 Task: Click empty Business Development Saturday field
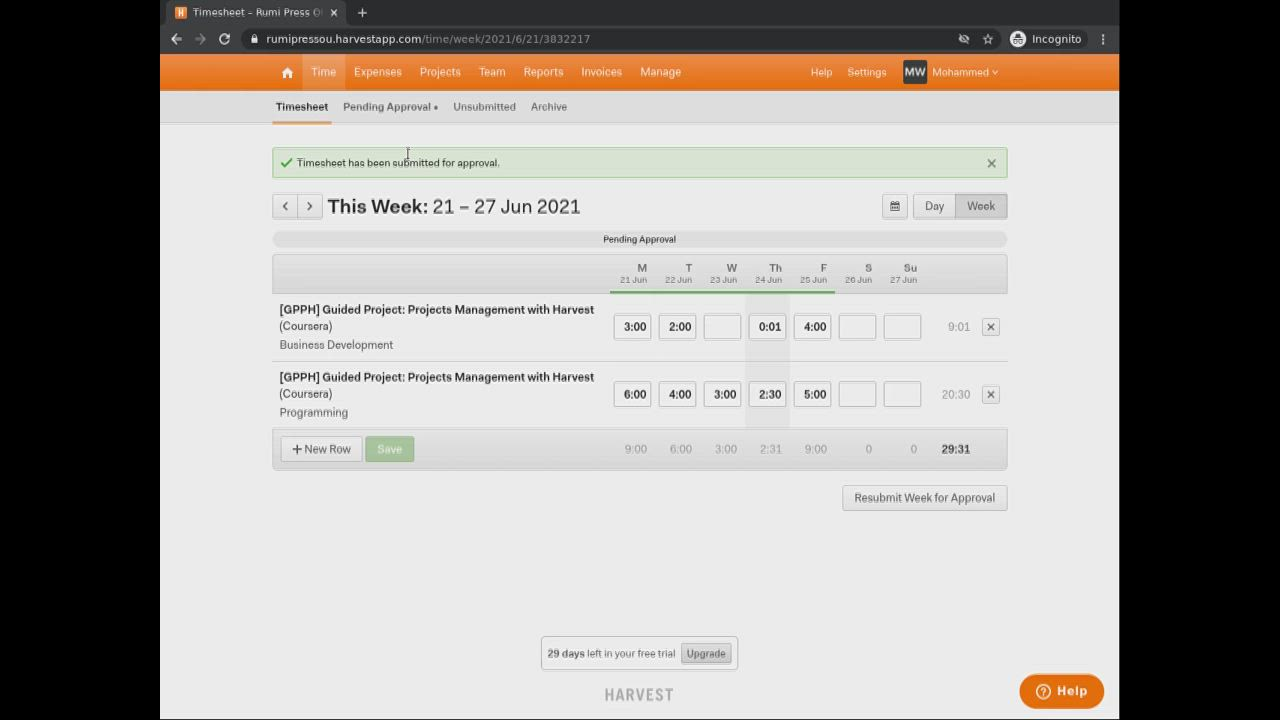coord(857,327)
